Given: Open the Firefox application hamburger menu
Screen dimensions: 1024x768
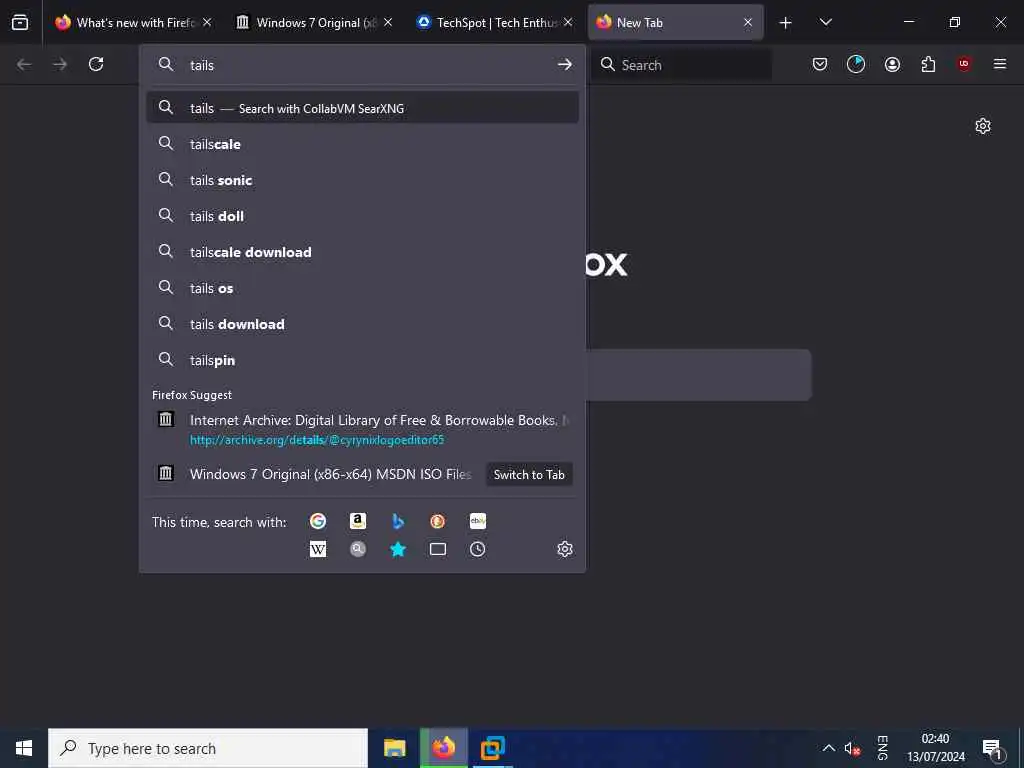Looking at the screenshot, I should pyautogui.click(x=1000, y=64).
